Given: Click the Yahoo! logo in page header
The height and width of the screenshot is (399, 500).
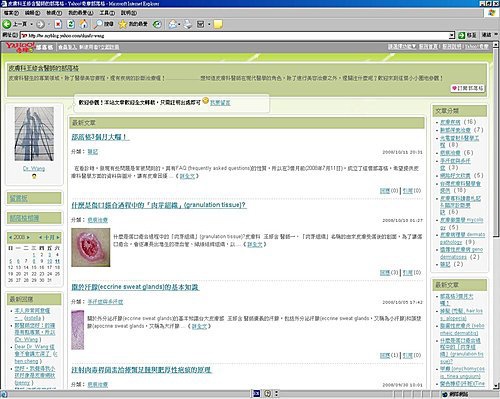Looking at the screenshot, I should pos(20,47).
